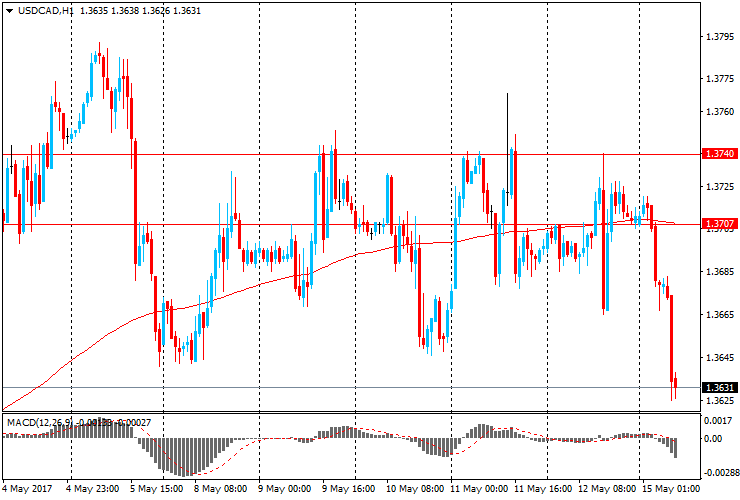Screen dimensions: 740x500
Task: Click the 1.3625 price axis value
Action: (x=720, y=400)
